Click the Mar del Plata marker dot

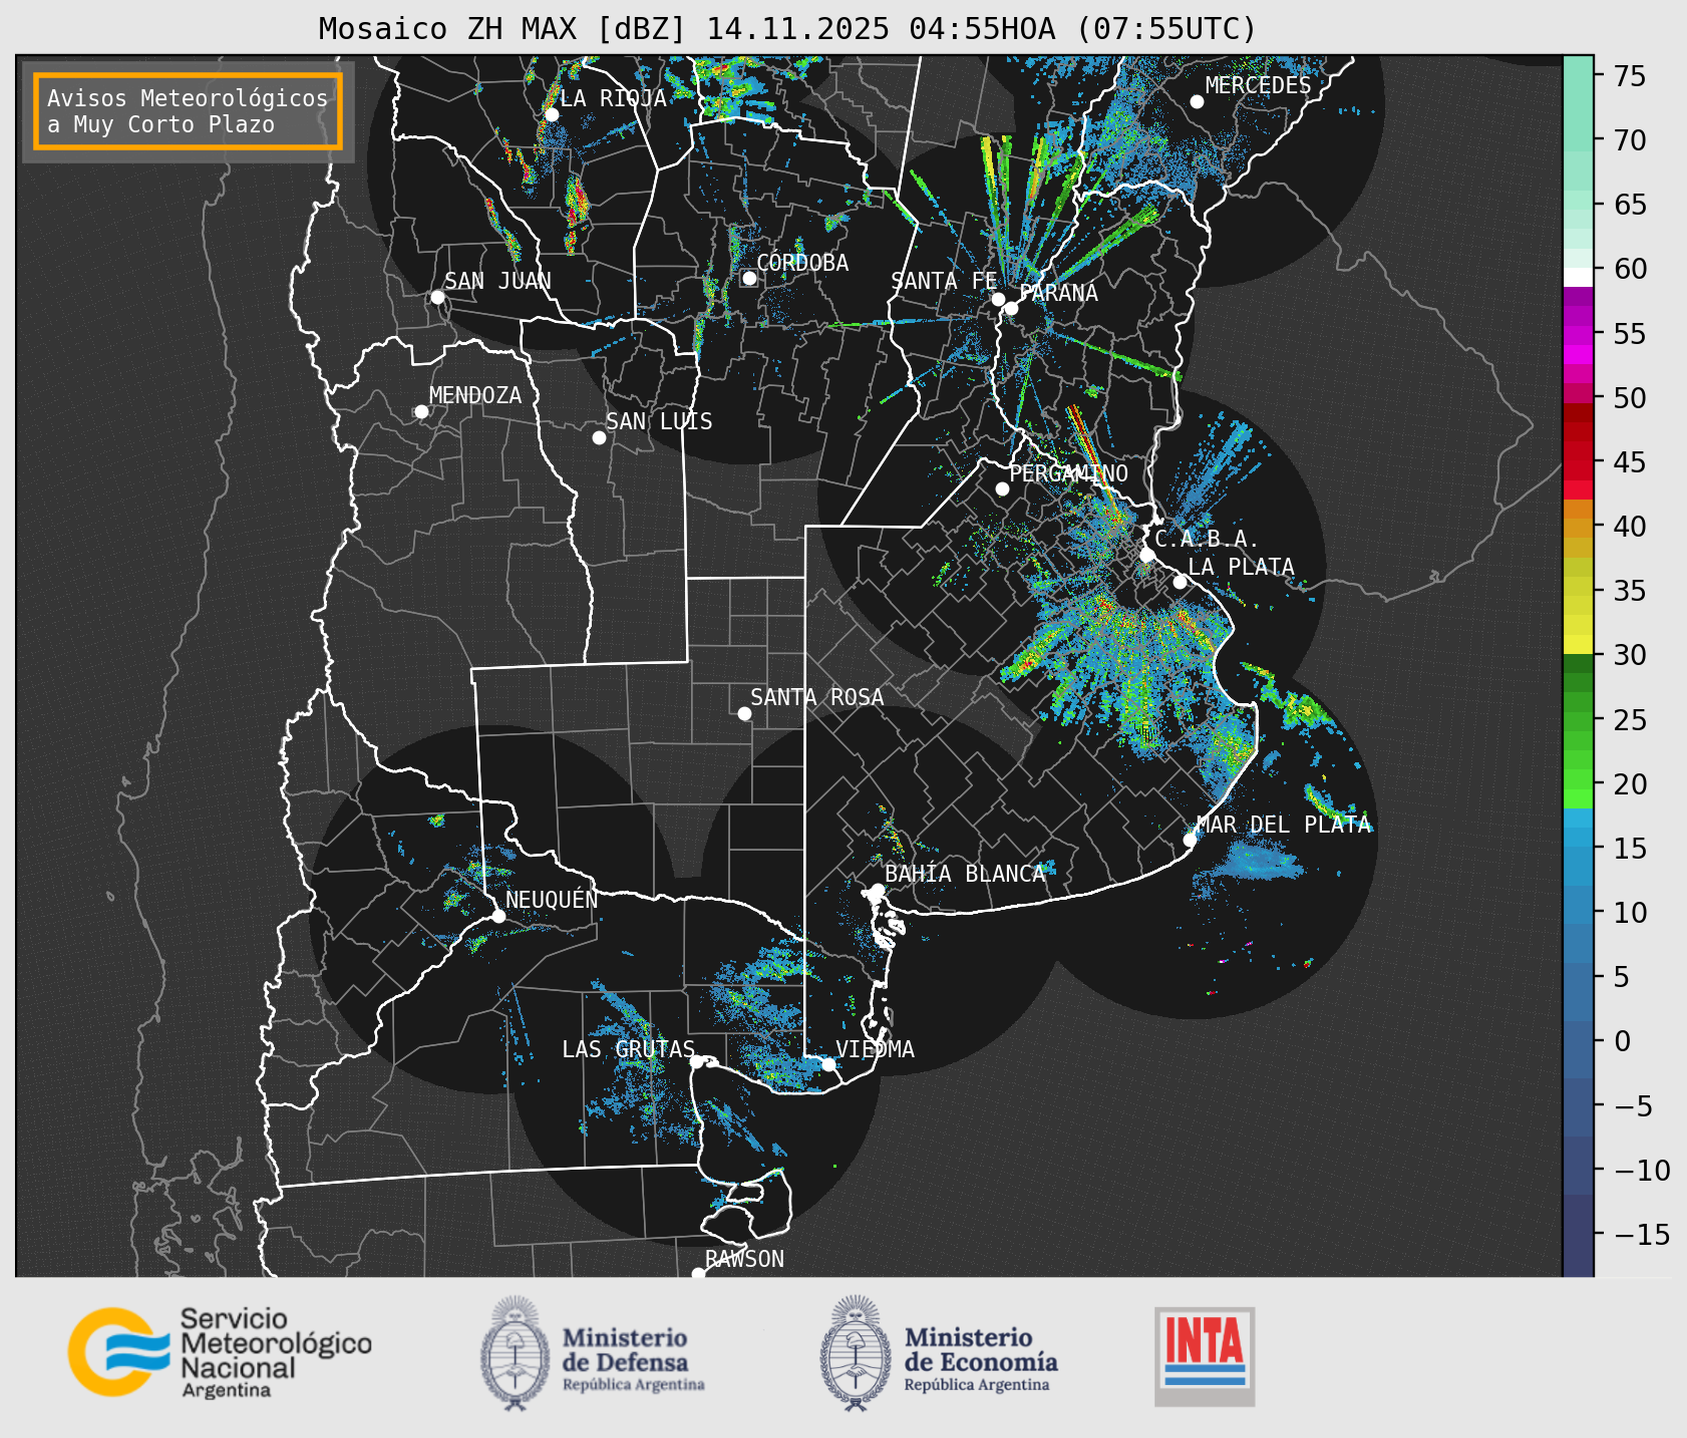pos(1190,840)
